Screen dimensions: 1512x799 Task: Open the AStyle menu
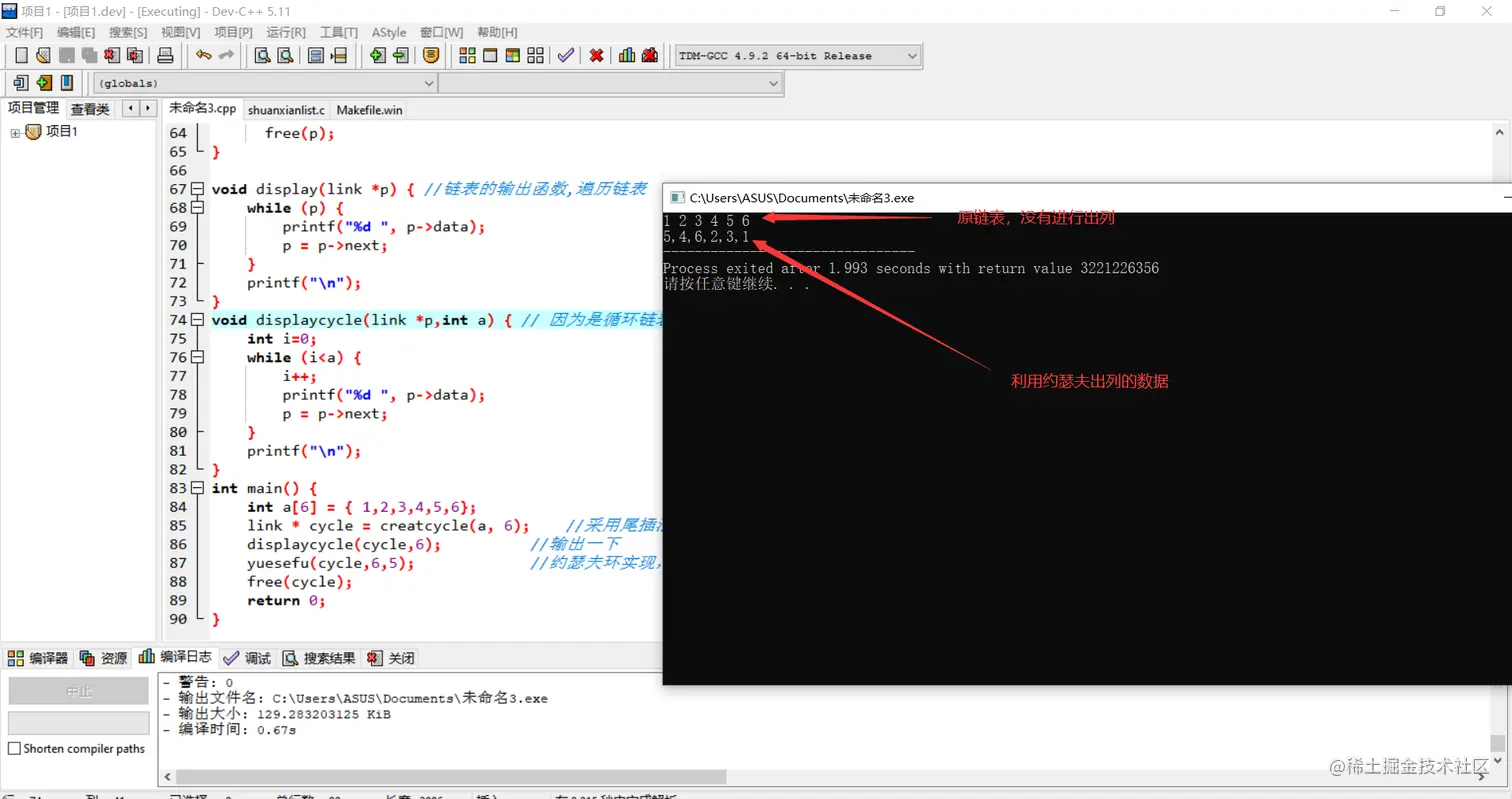click(389, 32)
